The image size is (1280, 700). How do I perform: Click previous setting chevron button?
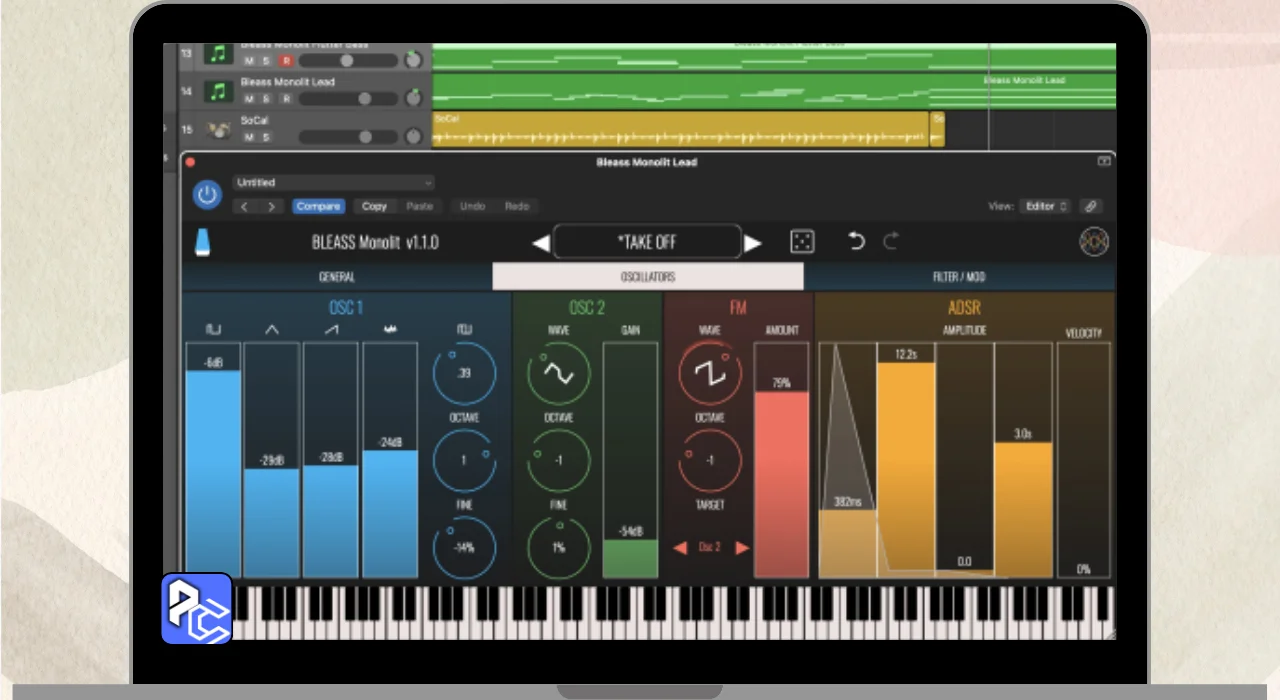pyautogui.click(x=245, y=206)
